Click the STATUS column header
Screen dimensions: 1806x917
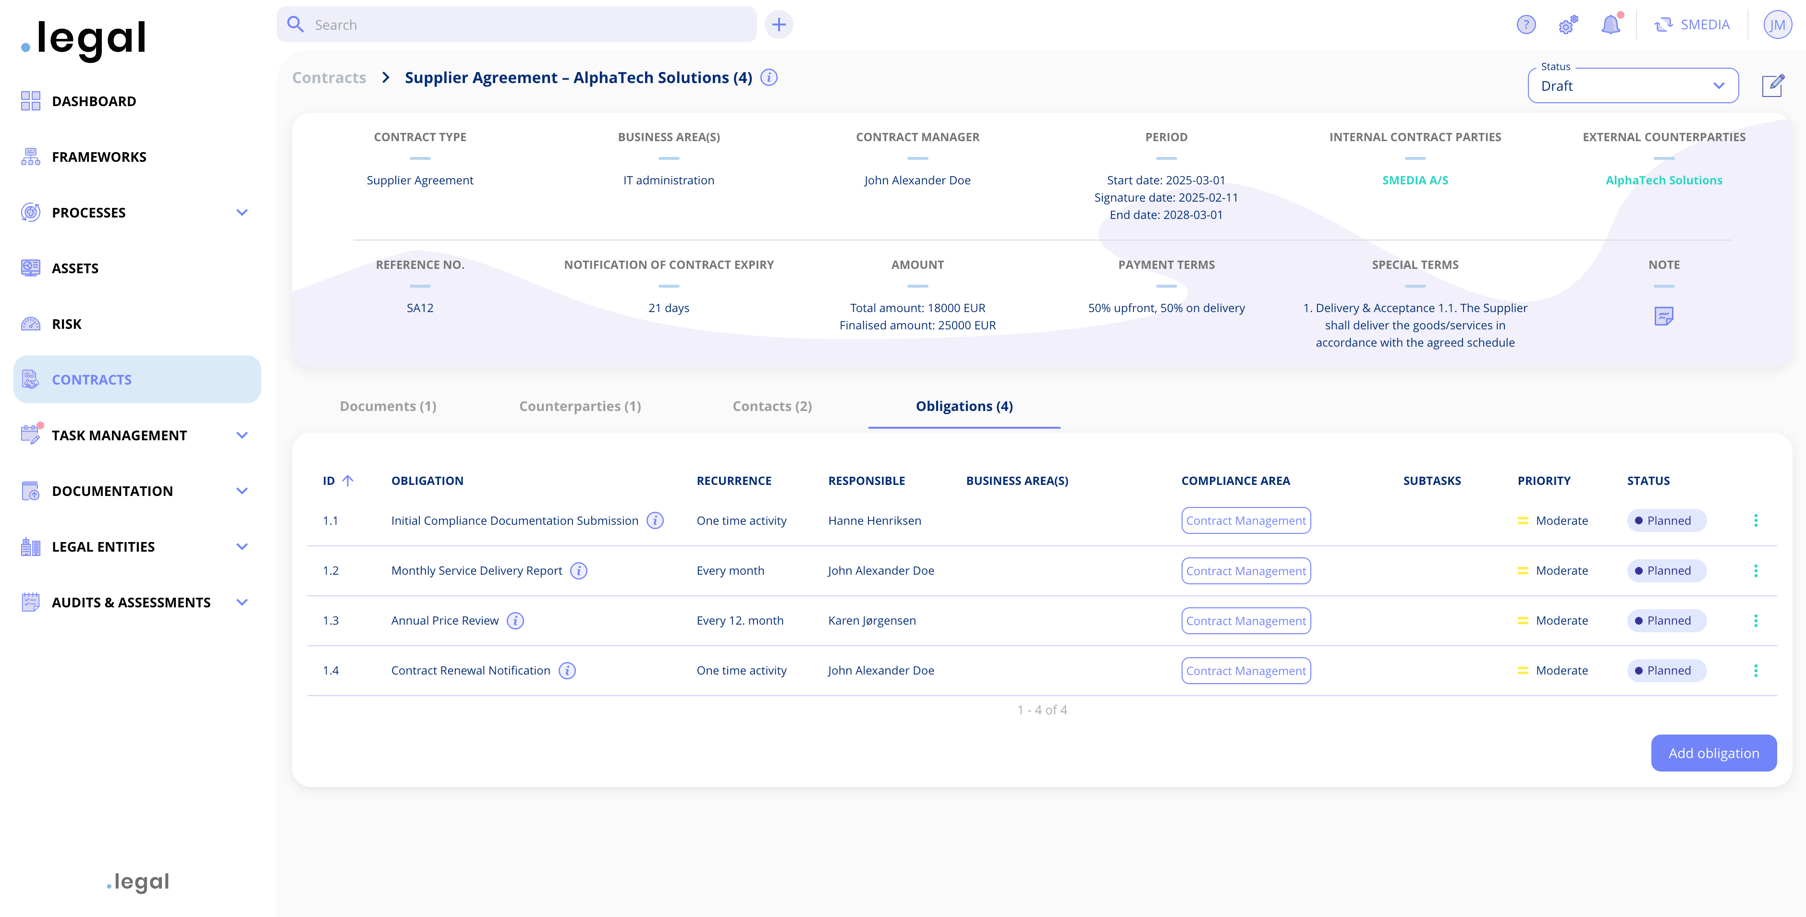coord(1648,481)
